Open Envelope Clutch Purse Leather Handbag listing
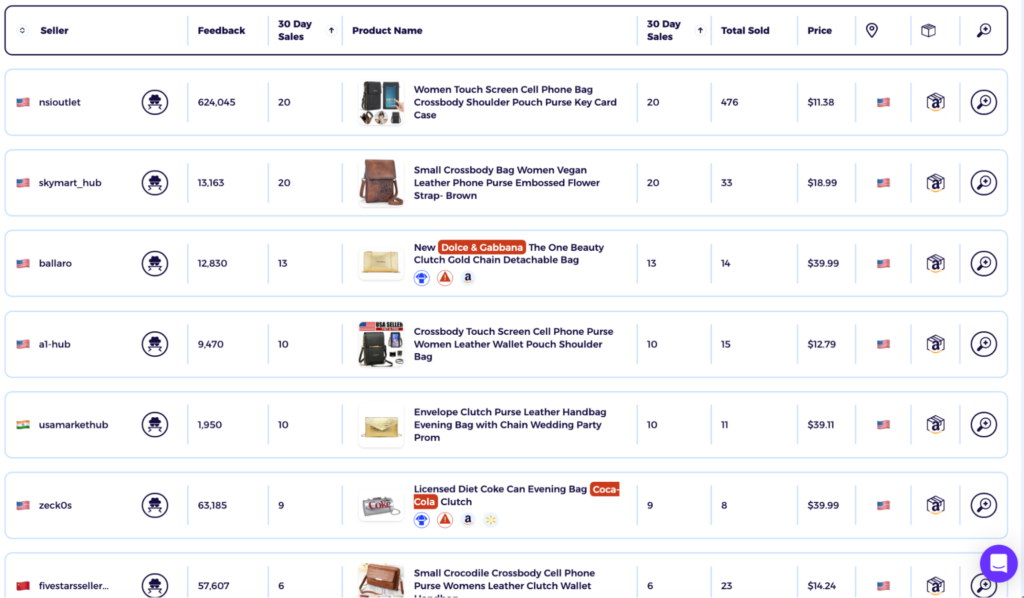 [x=510, y=424]
